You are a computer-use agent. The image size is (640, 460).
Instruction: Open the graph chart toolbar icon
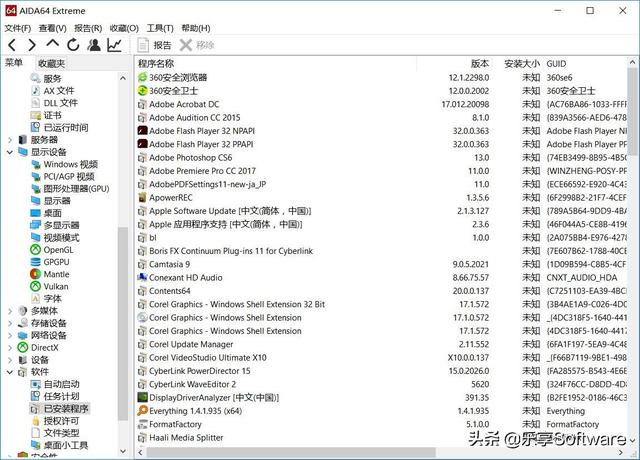coord(114,45)
